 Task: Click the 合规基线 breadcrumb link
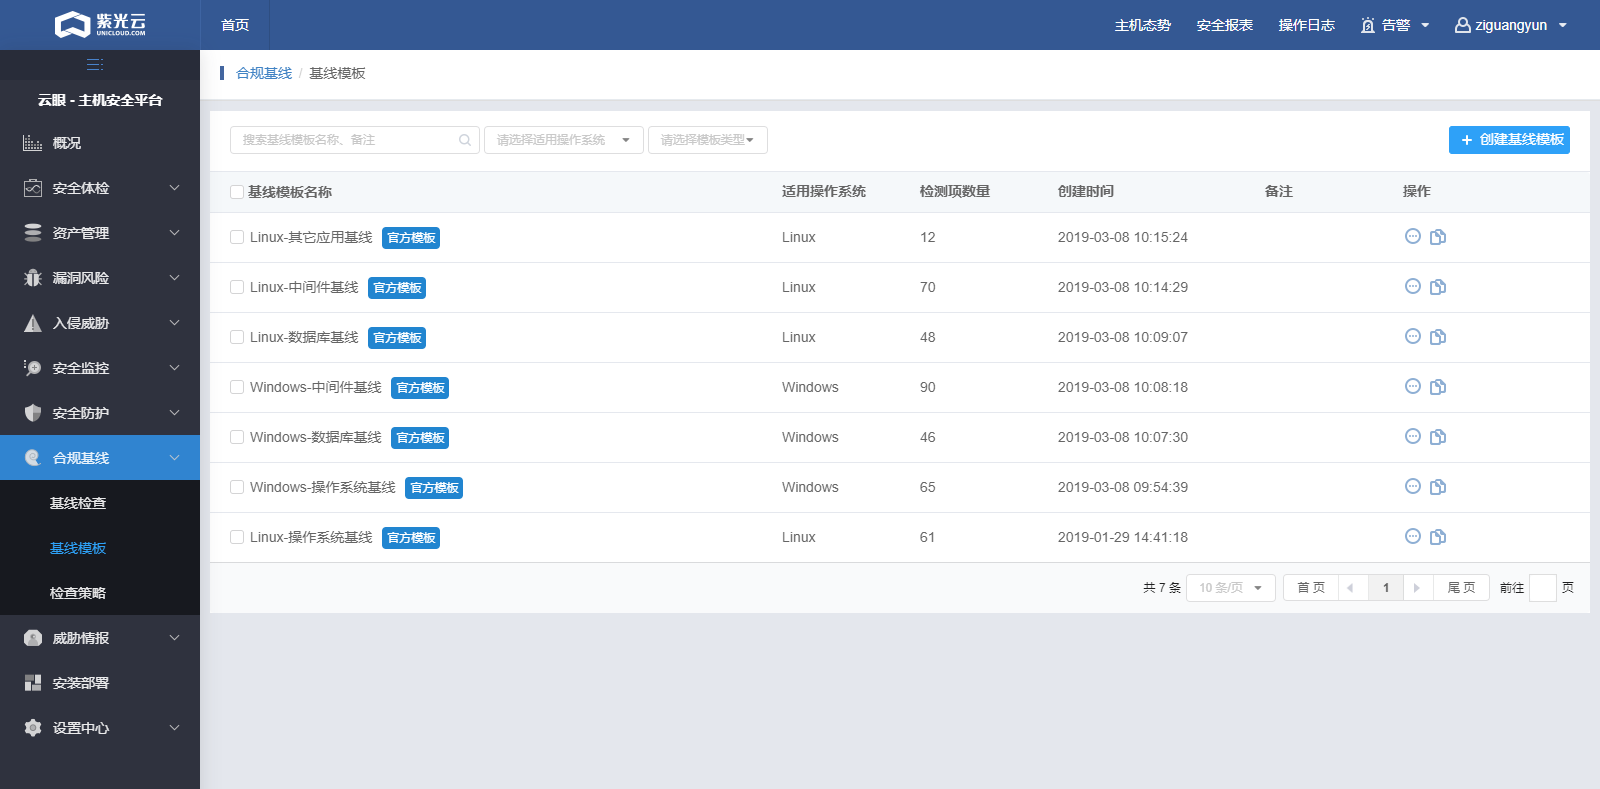tap(264, 73)
